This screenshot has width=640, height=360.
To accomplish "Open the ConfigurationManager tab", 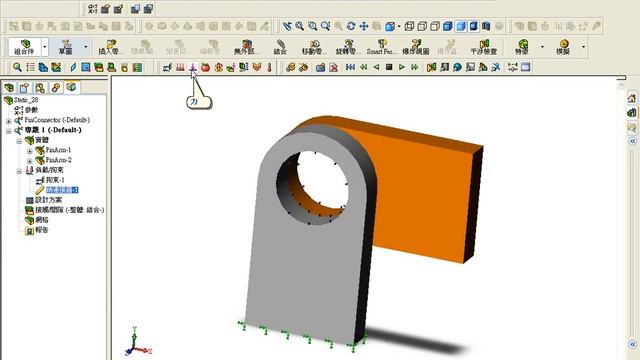I will point(40,87).
